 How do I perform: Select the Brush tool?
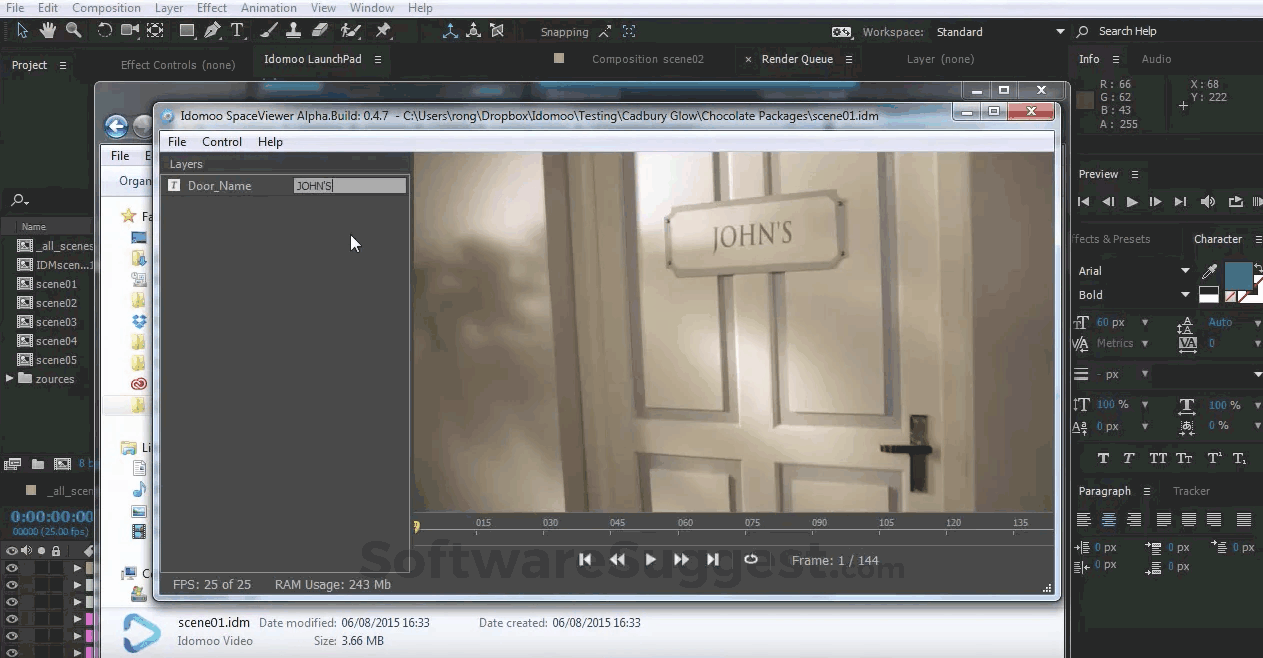(x=268, y=30)
